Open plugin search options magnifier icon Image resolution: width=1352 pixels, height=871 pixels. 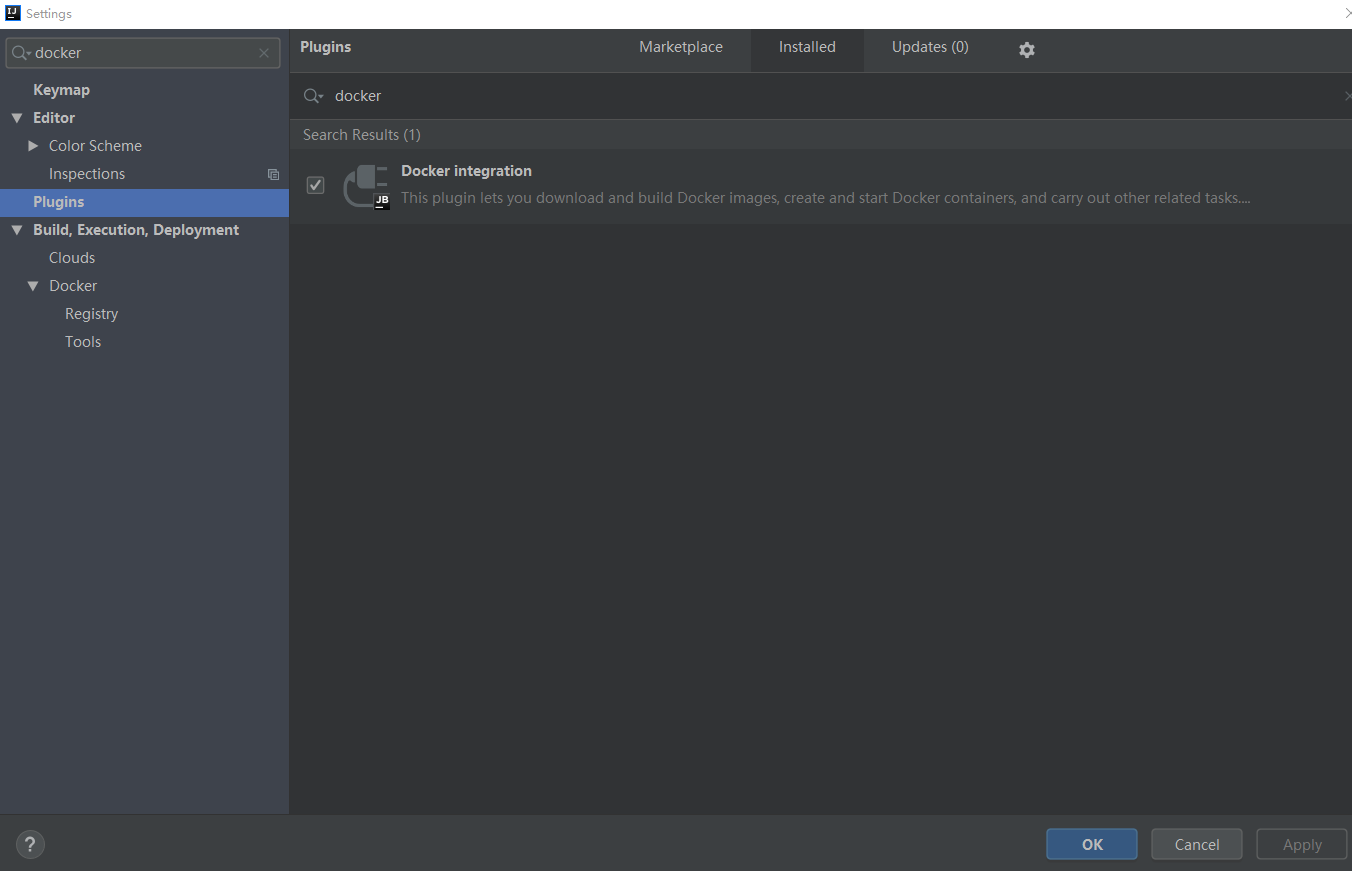click(314, 96)
